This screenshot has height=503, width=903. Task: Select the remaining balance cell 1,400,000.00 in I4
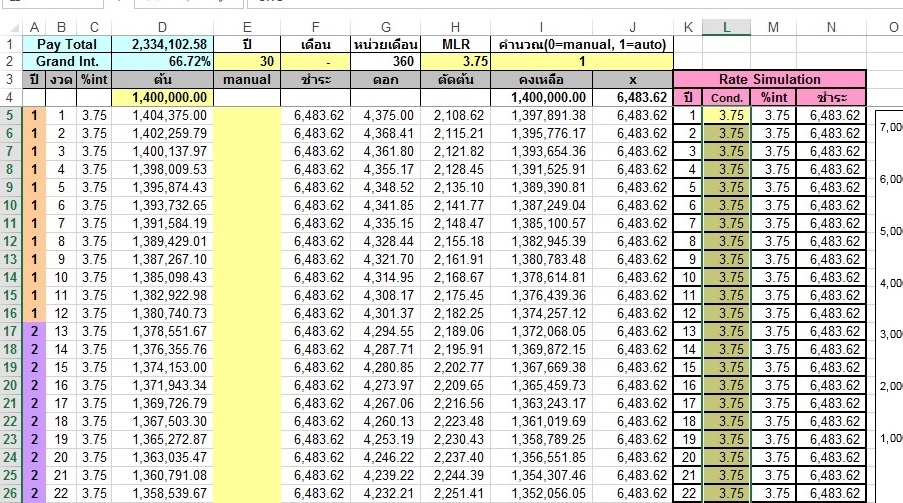(541, 97)
